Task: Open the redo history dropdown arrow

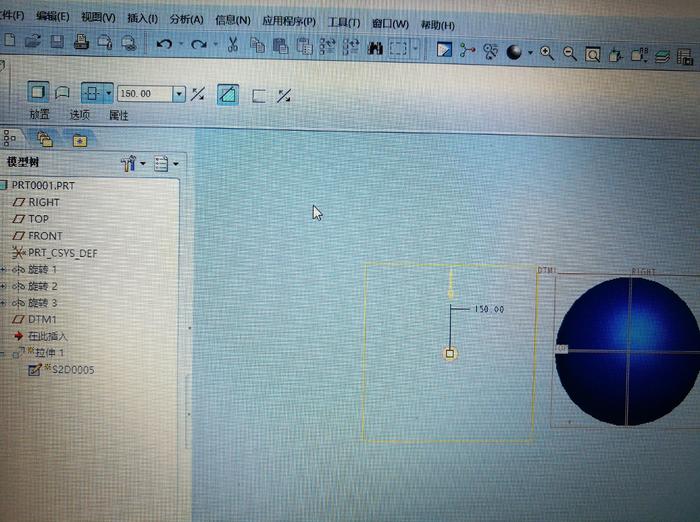Action: click(215, 44)
